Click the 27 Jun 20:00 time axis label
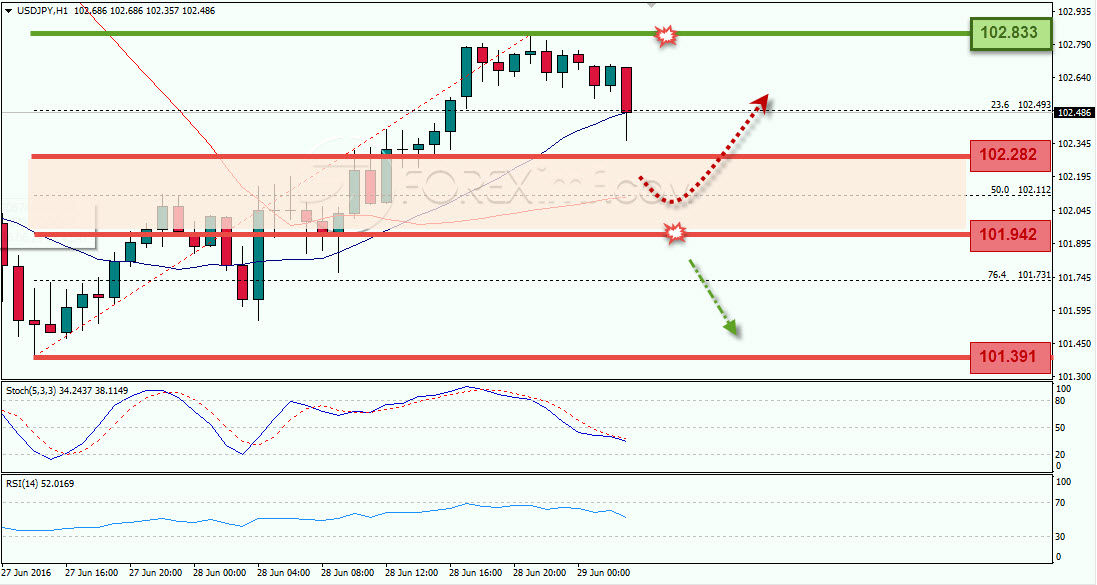Viewport: 1097px width, 585px height. [x=155, y=572]
